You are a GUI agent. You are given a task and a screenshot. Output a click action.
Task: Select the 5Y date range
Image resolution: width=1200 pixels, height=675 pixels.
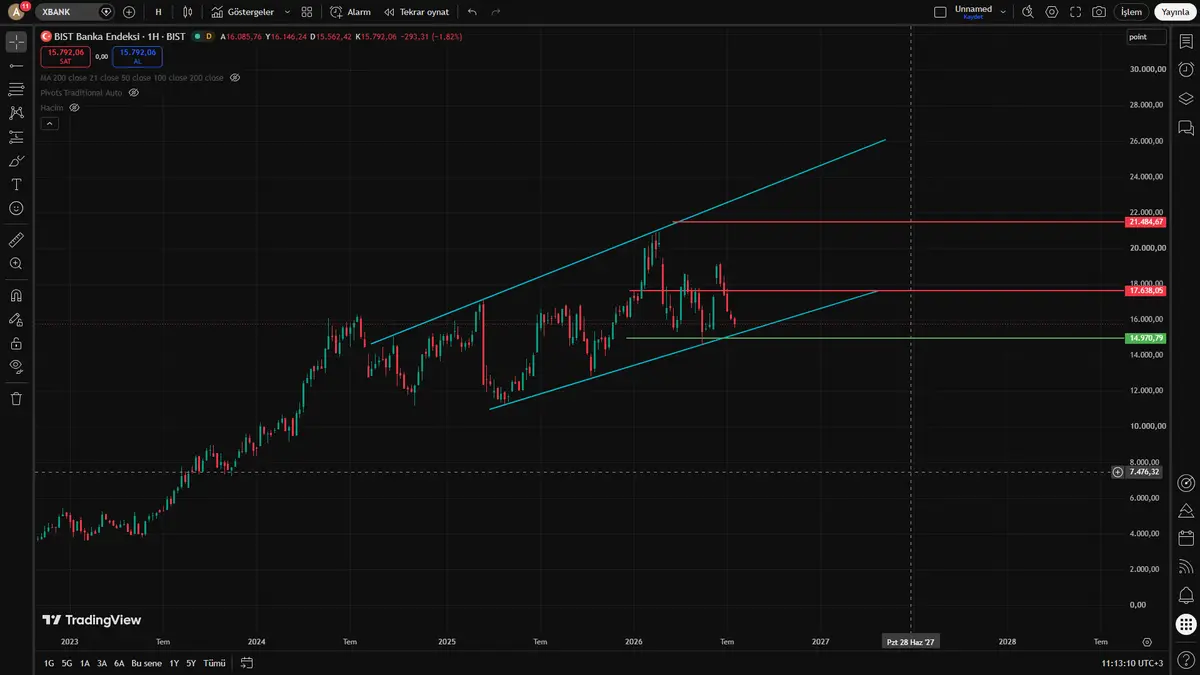pyautogui.click(x=191, y=663)
